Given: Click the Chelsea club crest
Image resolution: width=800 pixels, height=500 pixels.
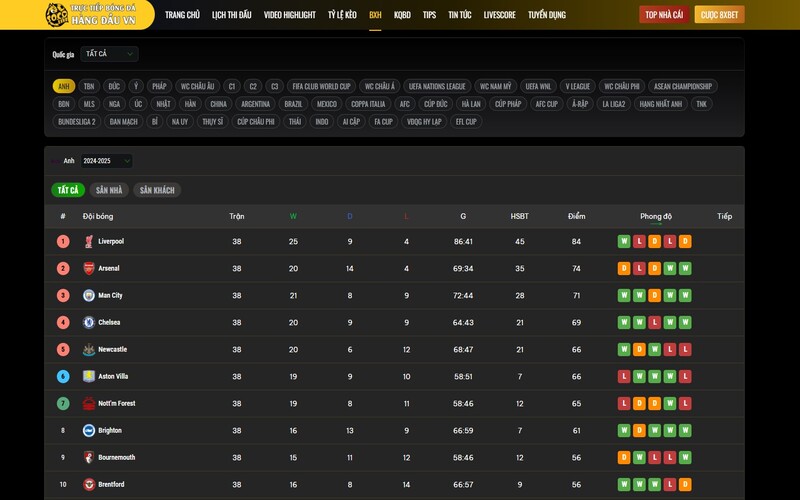Looking at the screenshot, I should click(x=89, y=322).
